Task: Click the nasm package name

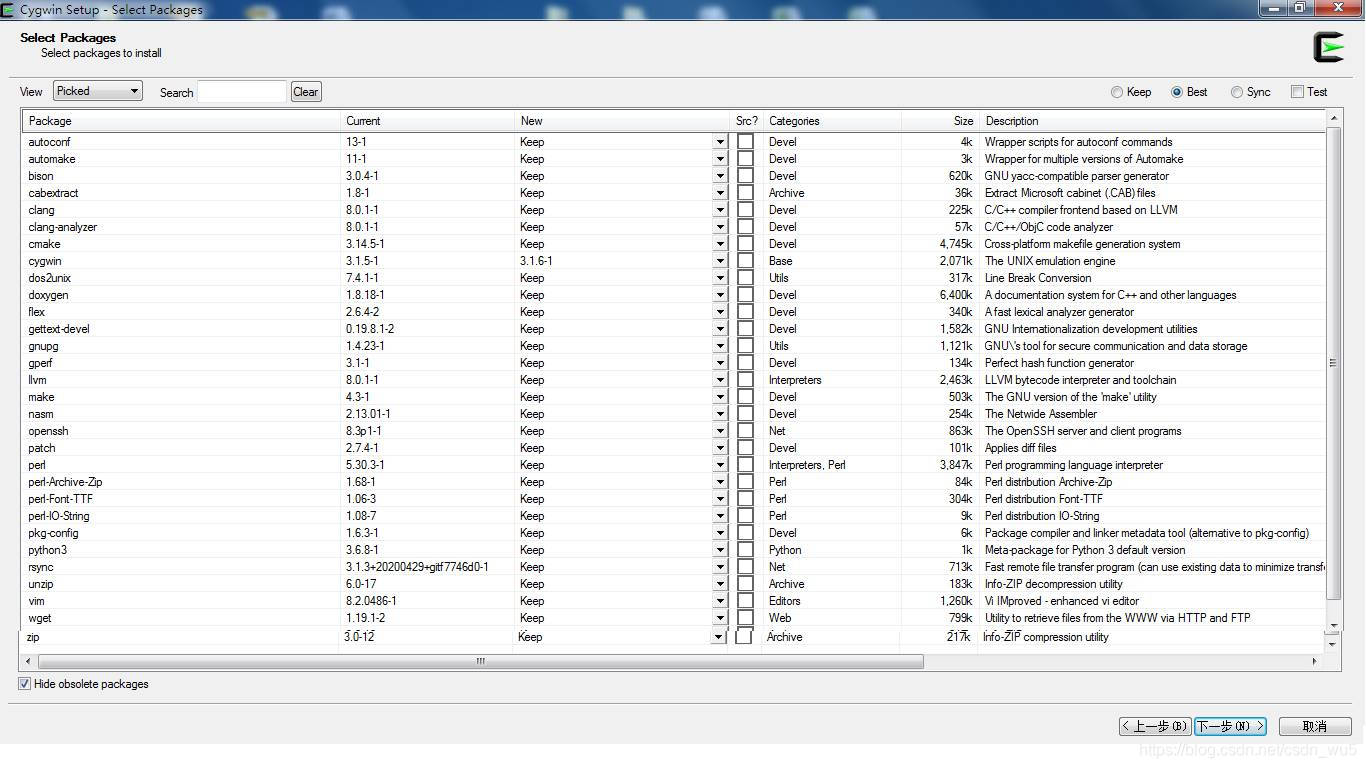Action: 41,414
